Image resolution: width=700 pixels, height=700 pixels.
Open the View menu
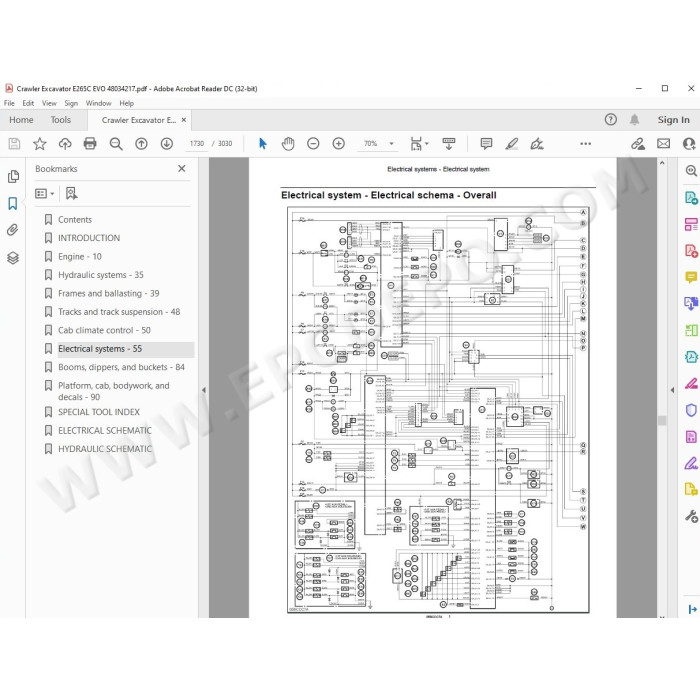(49, 103)
